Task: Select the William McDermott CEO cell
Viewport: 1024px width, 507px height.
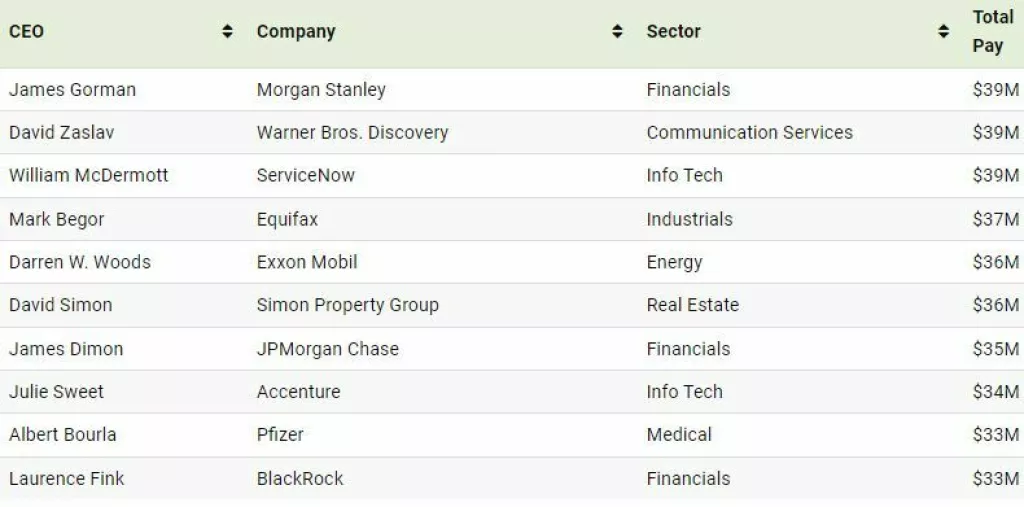Action: tap(88, 176)
